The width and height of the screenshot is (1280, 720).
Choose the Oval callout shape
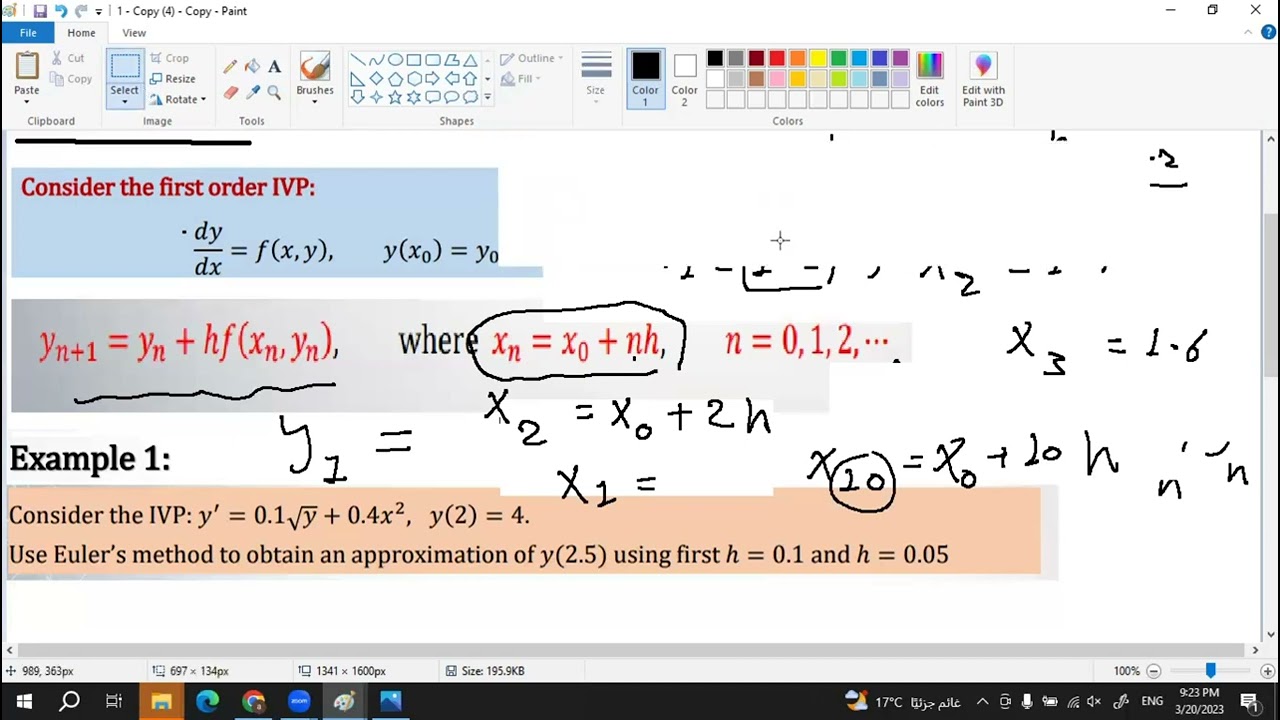pyautogui.click(x=451, y=97)
